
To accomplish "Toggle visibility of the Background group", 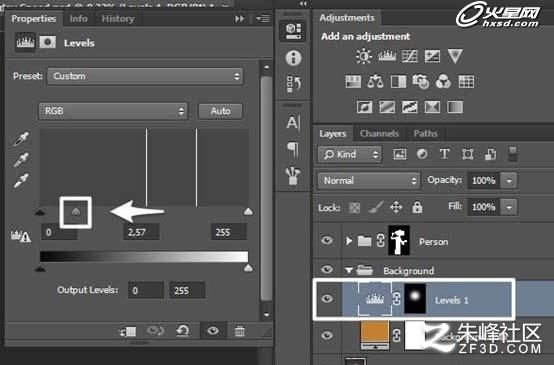I will click(x=327, y=269).
